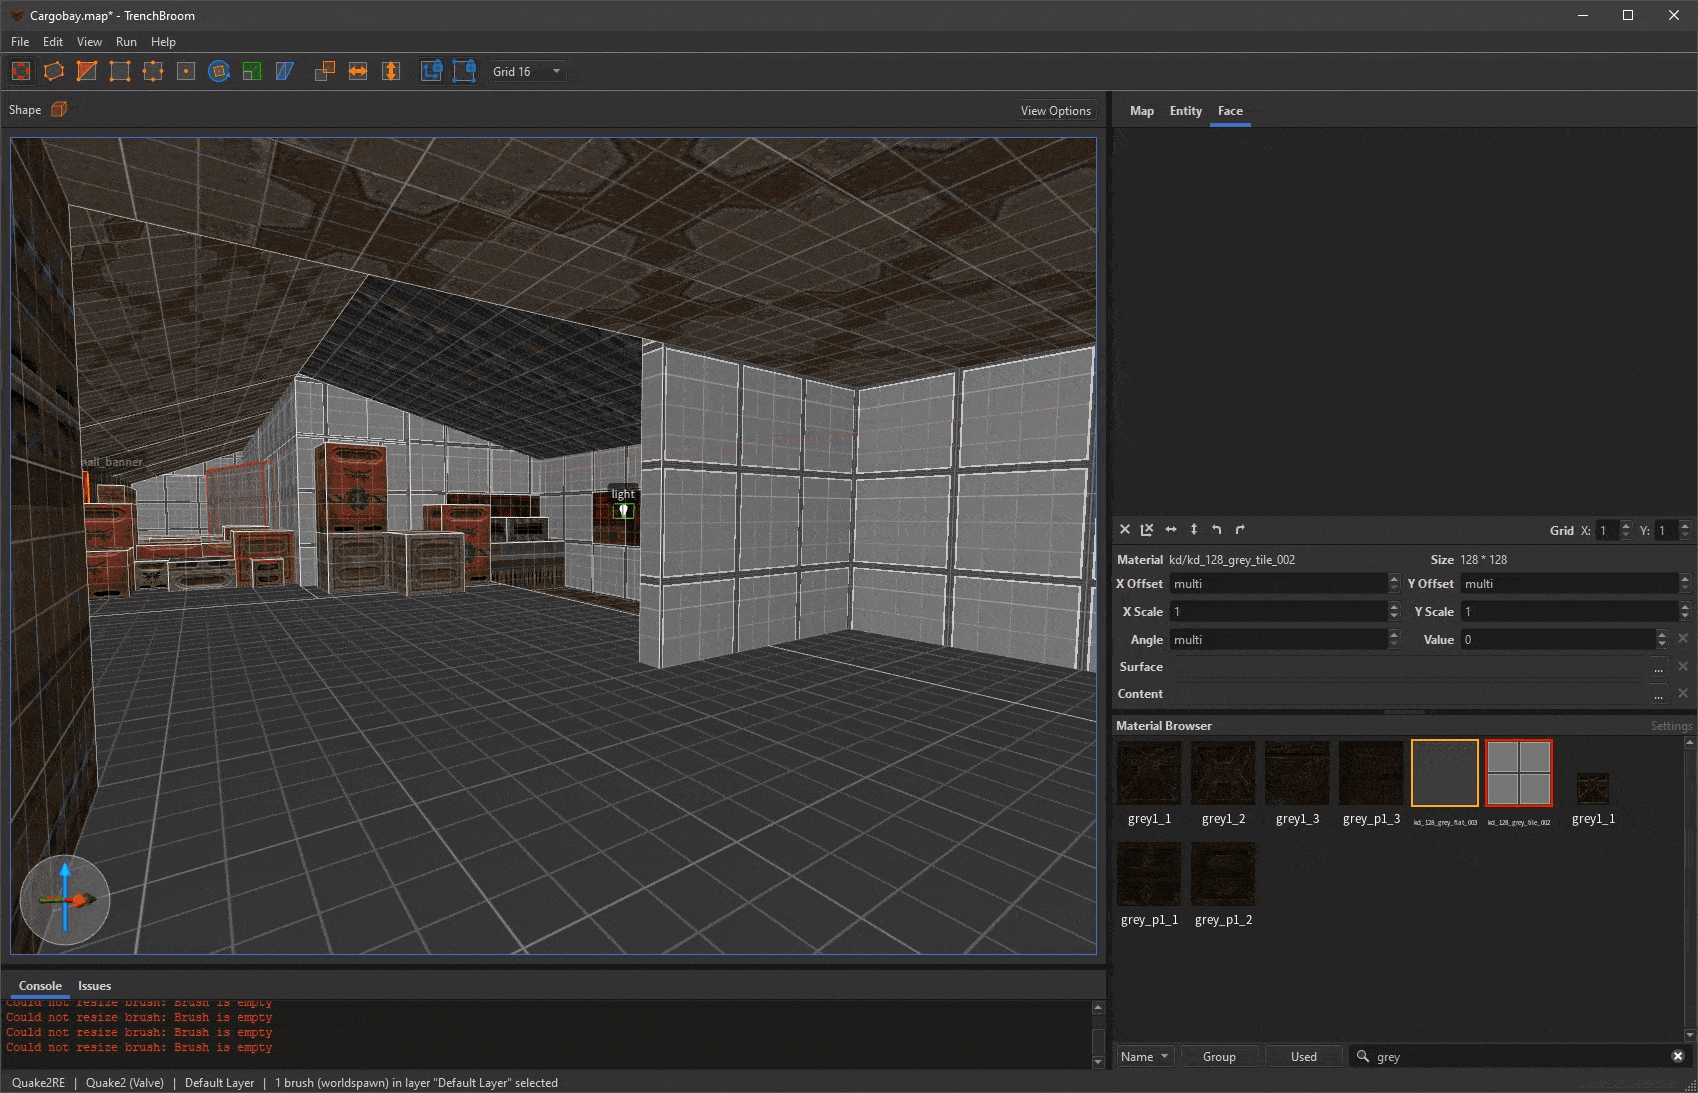Reset UV to world alignment
The width and height of the screenshot is (1698, 1093).
point(1147,530)
